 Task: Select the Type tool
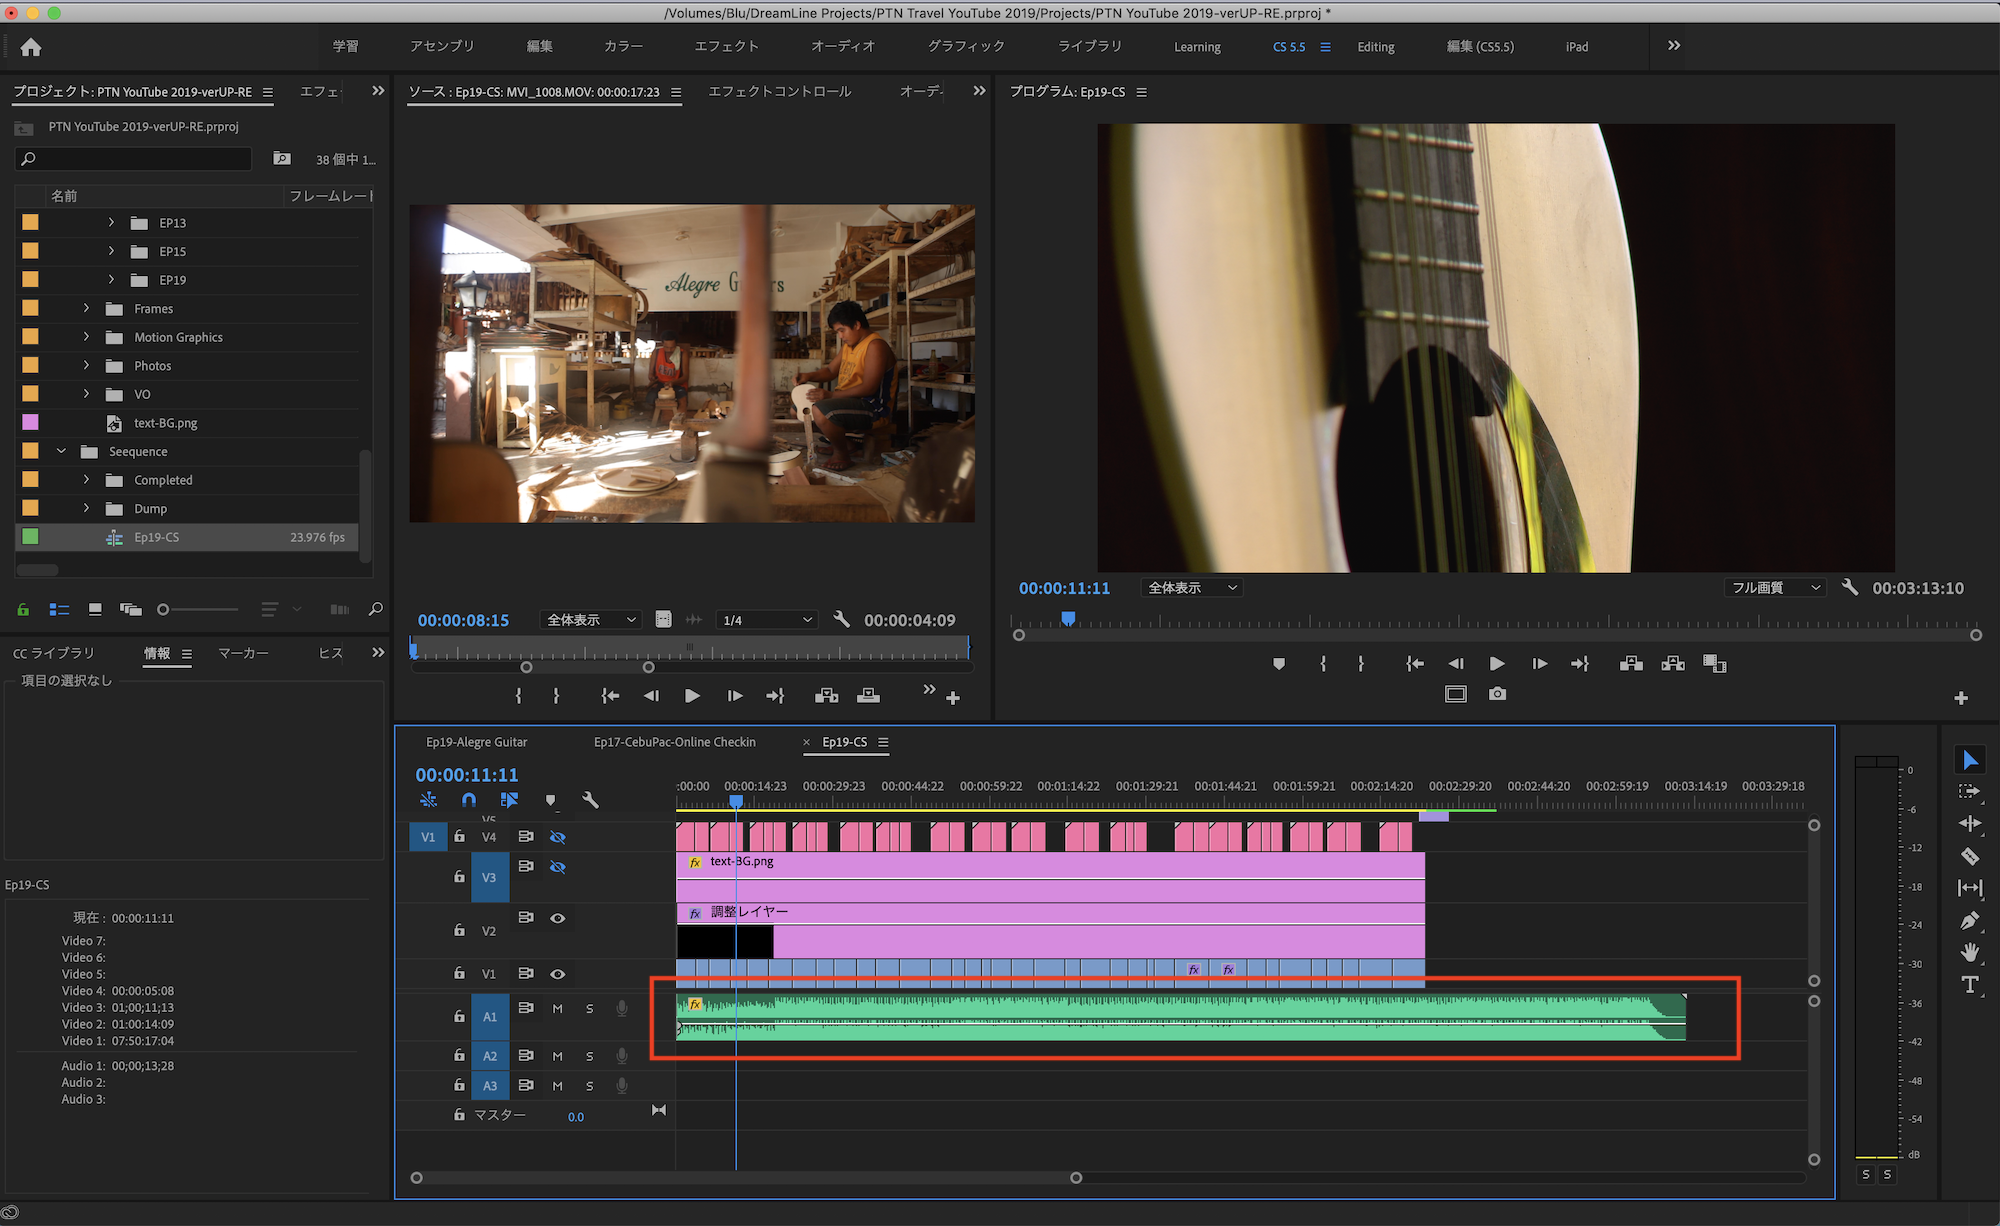[1969, 985]
